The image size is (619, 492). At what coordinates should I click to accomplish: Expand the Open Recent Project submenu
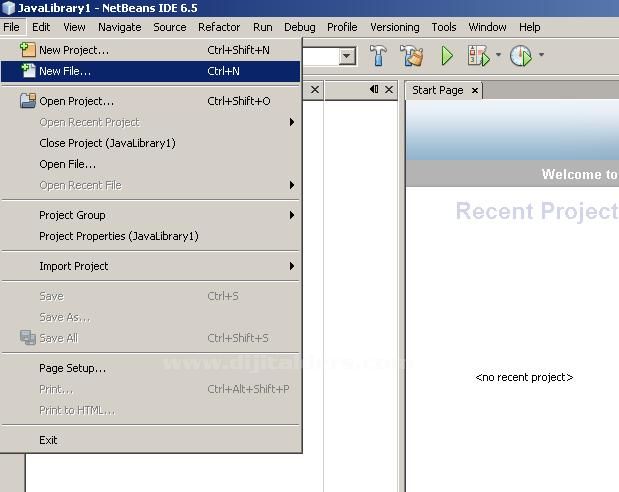pyautogui.click(x=150, y=122)
